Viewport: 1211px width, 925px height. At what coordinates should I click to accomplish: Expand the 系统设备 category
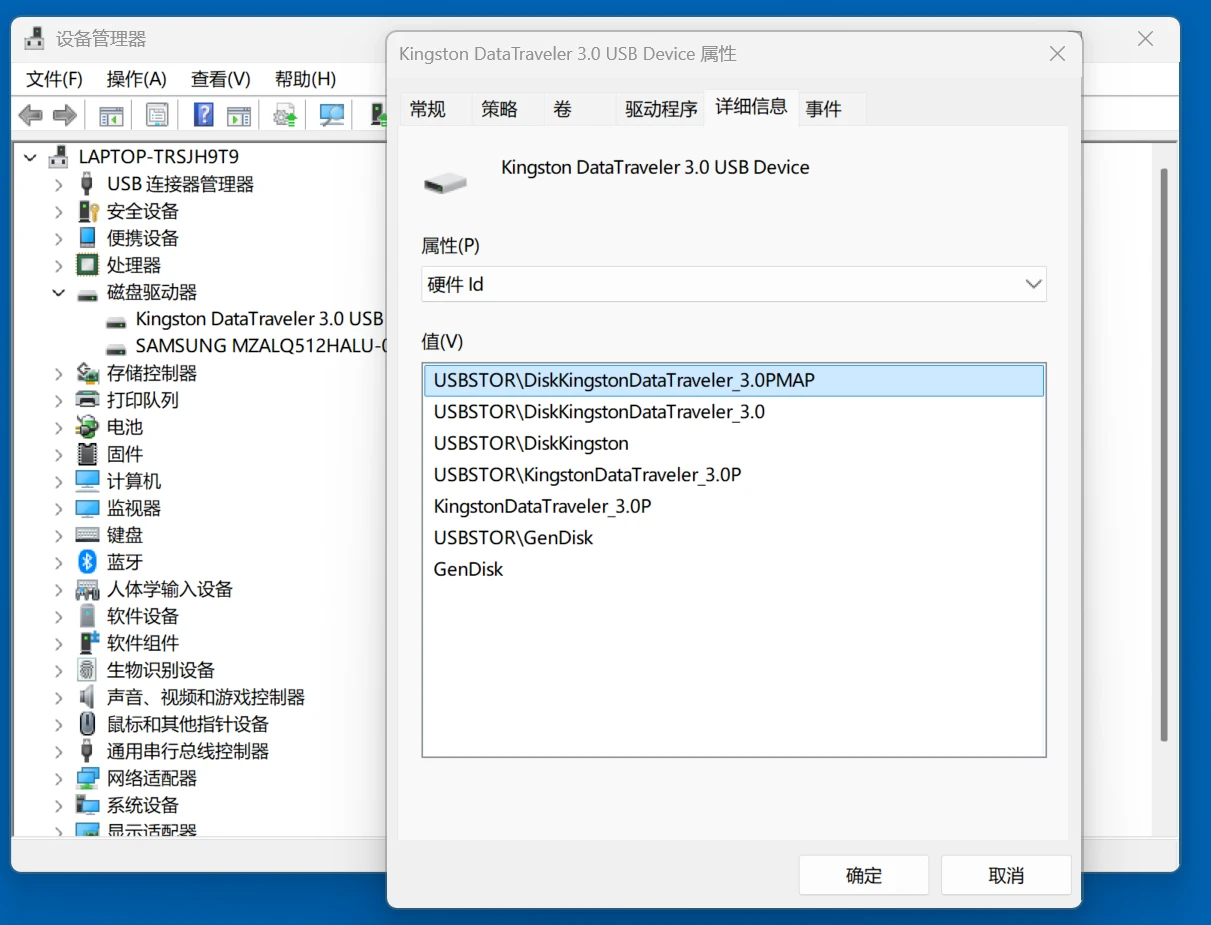click(x=59, y=805)
